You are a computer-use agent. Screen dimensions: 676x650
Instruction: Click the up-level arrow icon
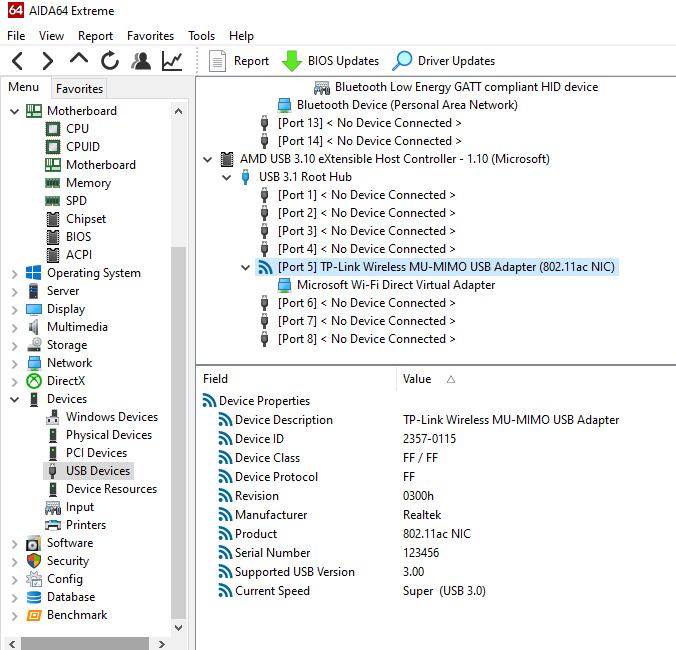pyautogui.click(x=78, y=59)
